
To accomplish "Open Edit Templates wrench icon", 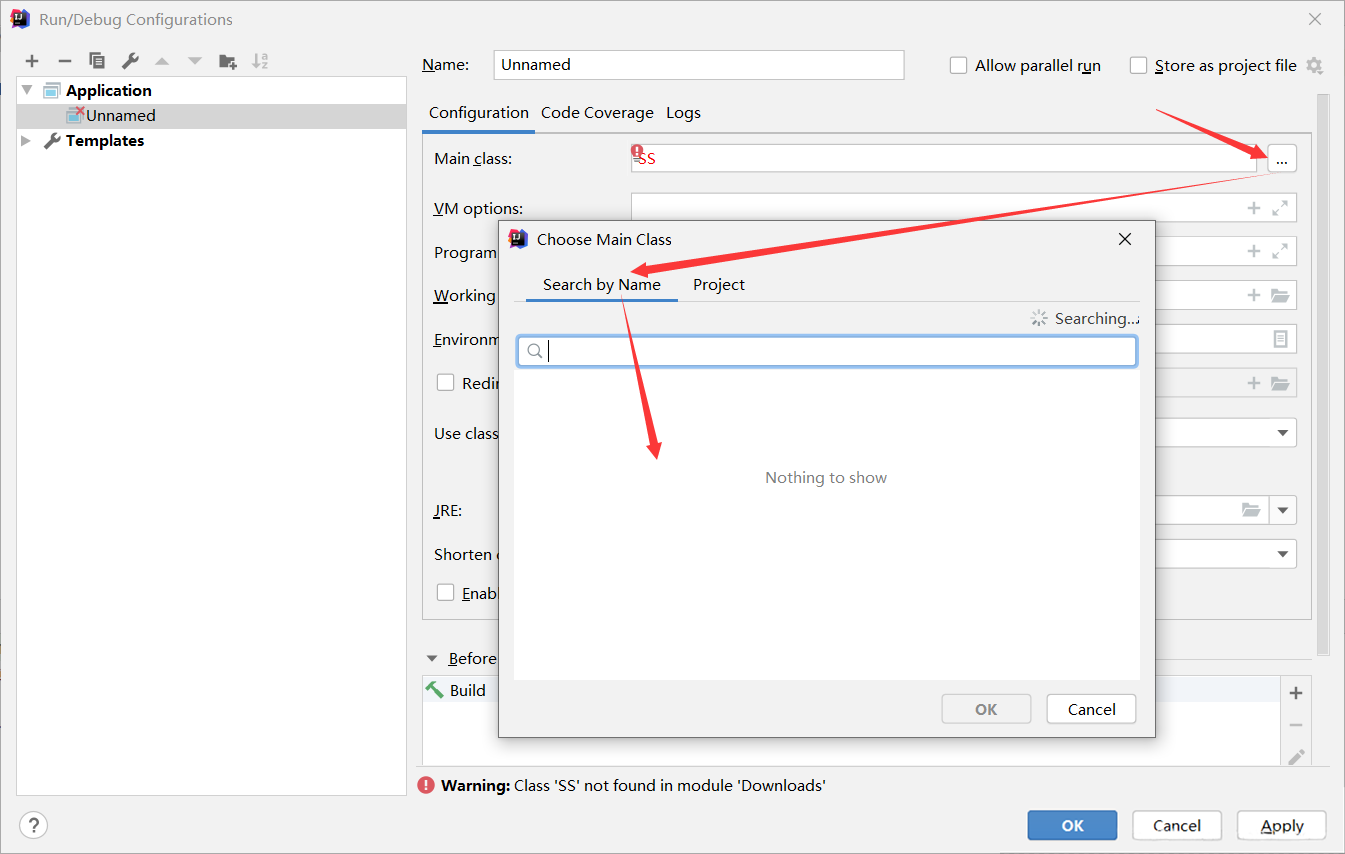I will coord(130,61).
